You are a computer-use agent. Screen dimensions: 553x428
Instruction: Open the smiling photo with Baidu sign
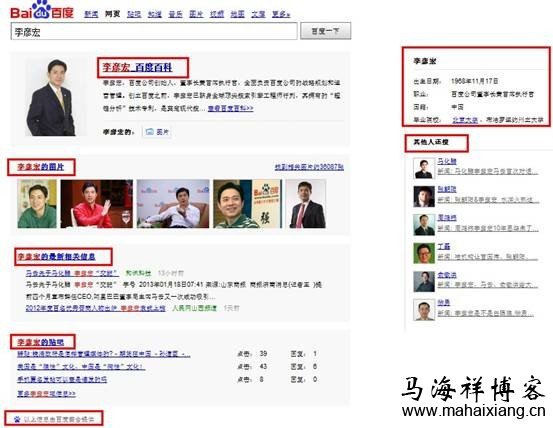(248, 204)
